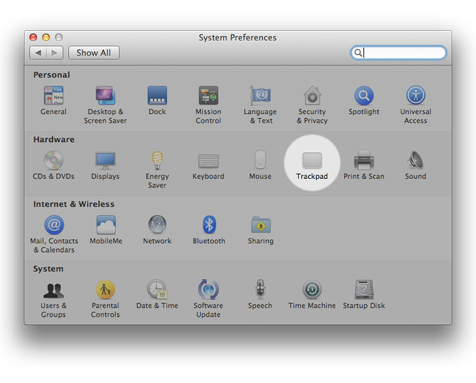Focus the search field
The width and height of the screenshot is (476, 383).
tap(398, 53)
